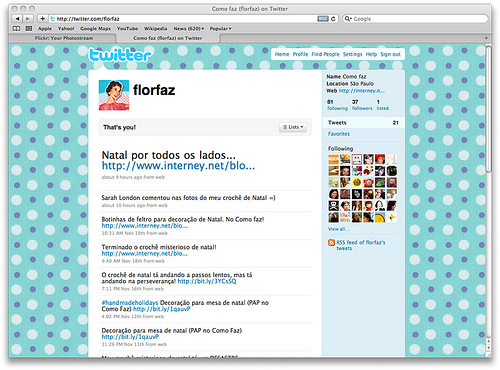Add bookmark with the plus button
The image size is (500, 370).
click(42, 19)
